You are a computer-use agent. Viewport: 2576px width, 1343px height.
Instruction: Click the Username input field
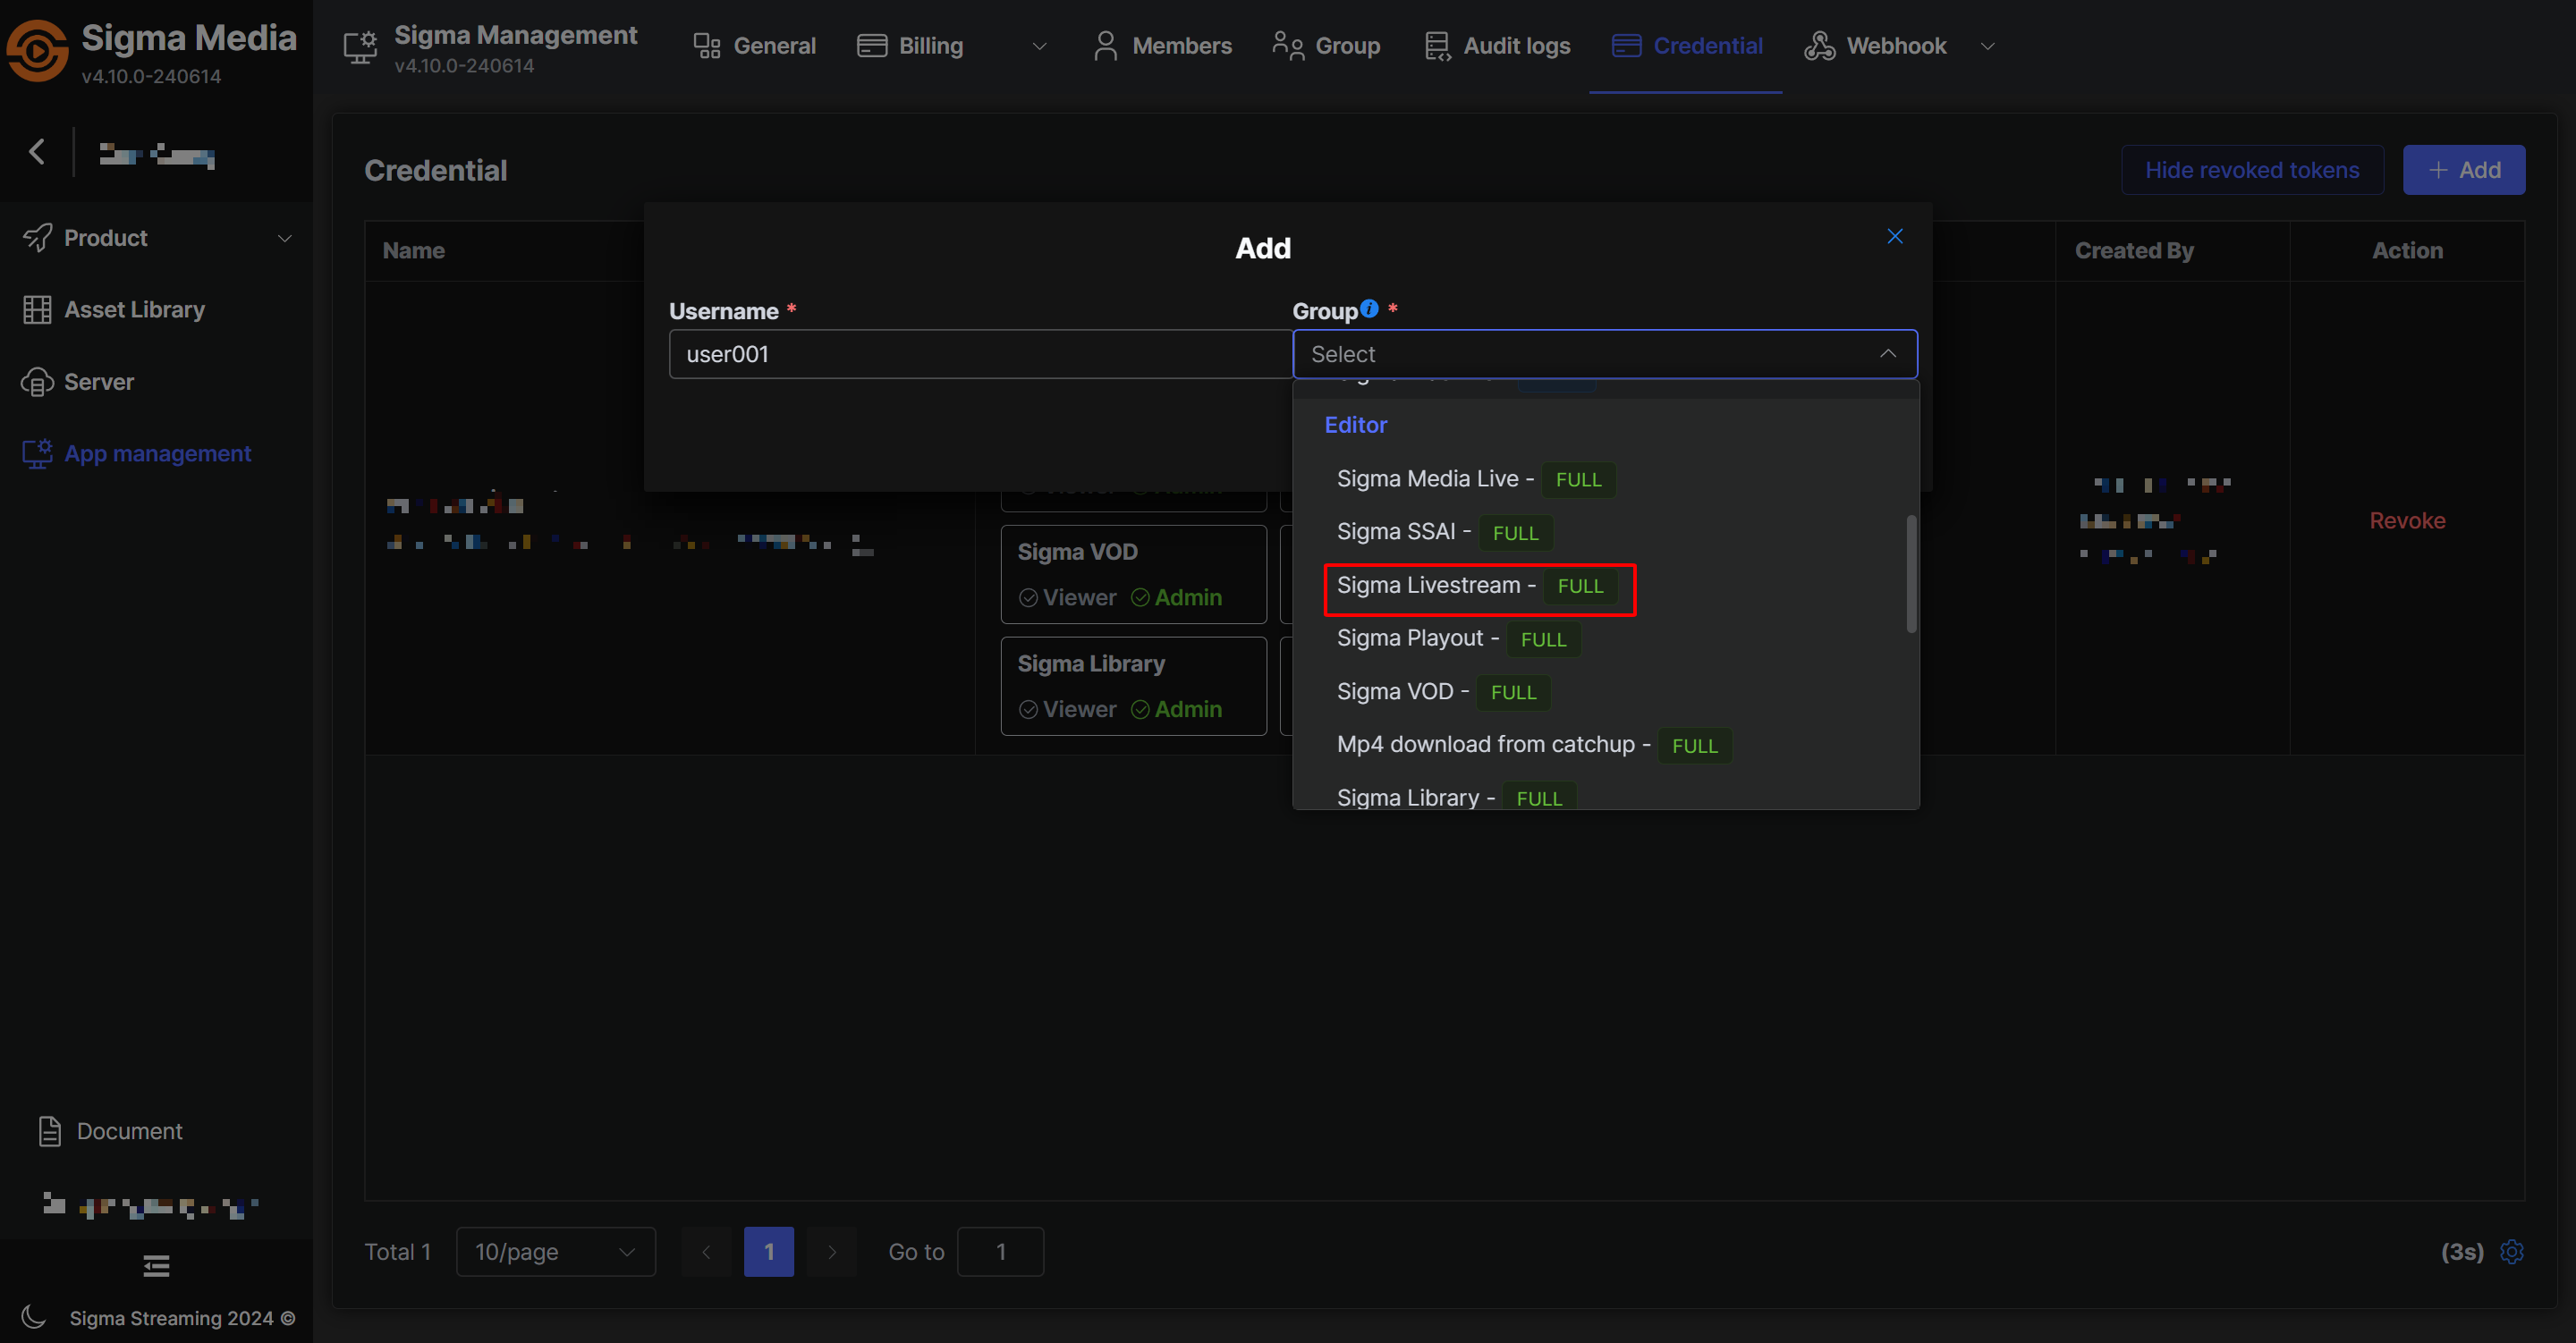tap(980, 354)
